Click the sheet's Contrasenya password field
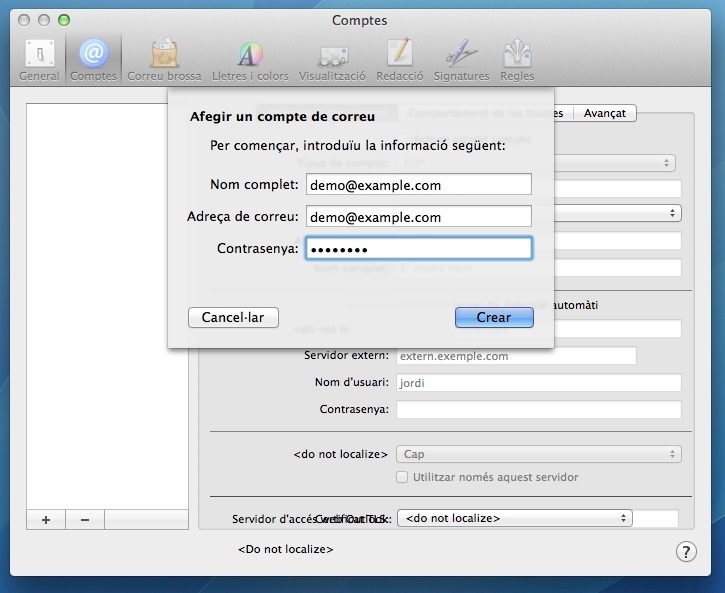725x593 pixels. [x=418, y=249]
